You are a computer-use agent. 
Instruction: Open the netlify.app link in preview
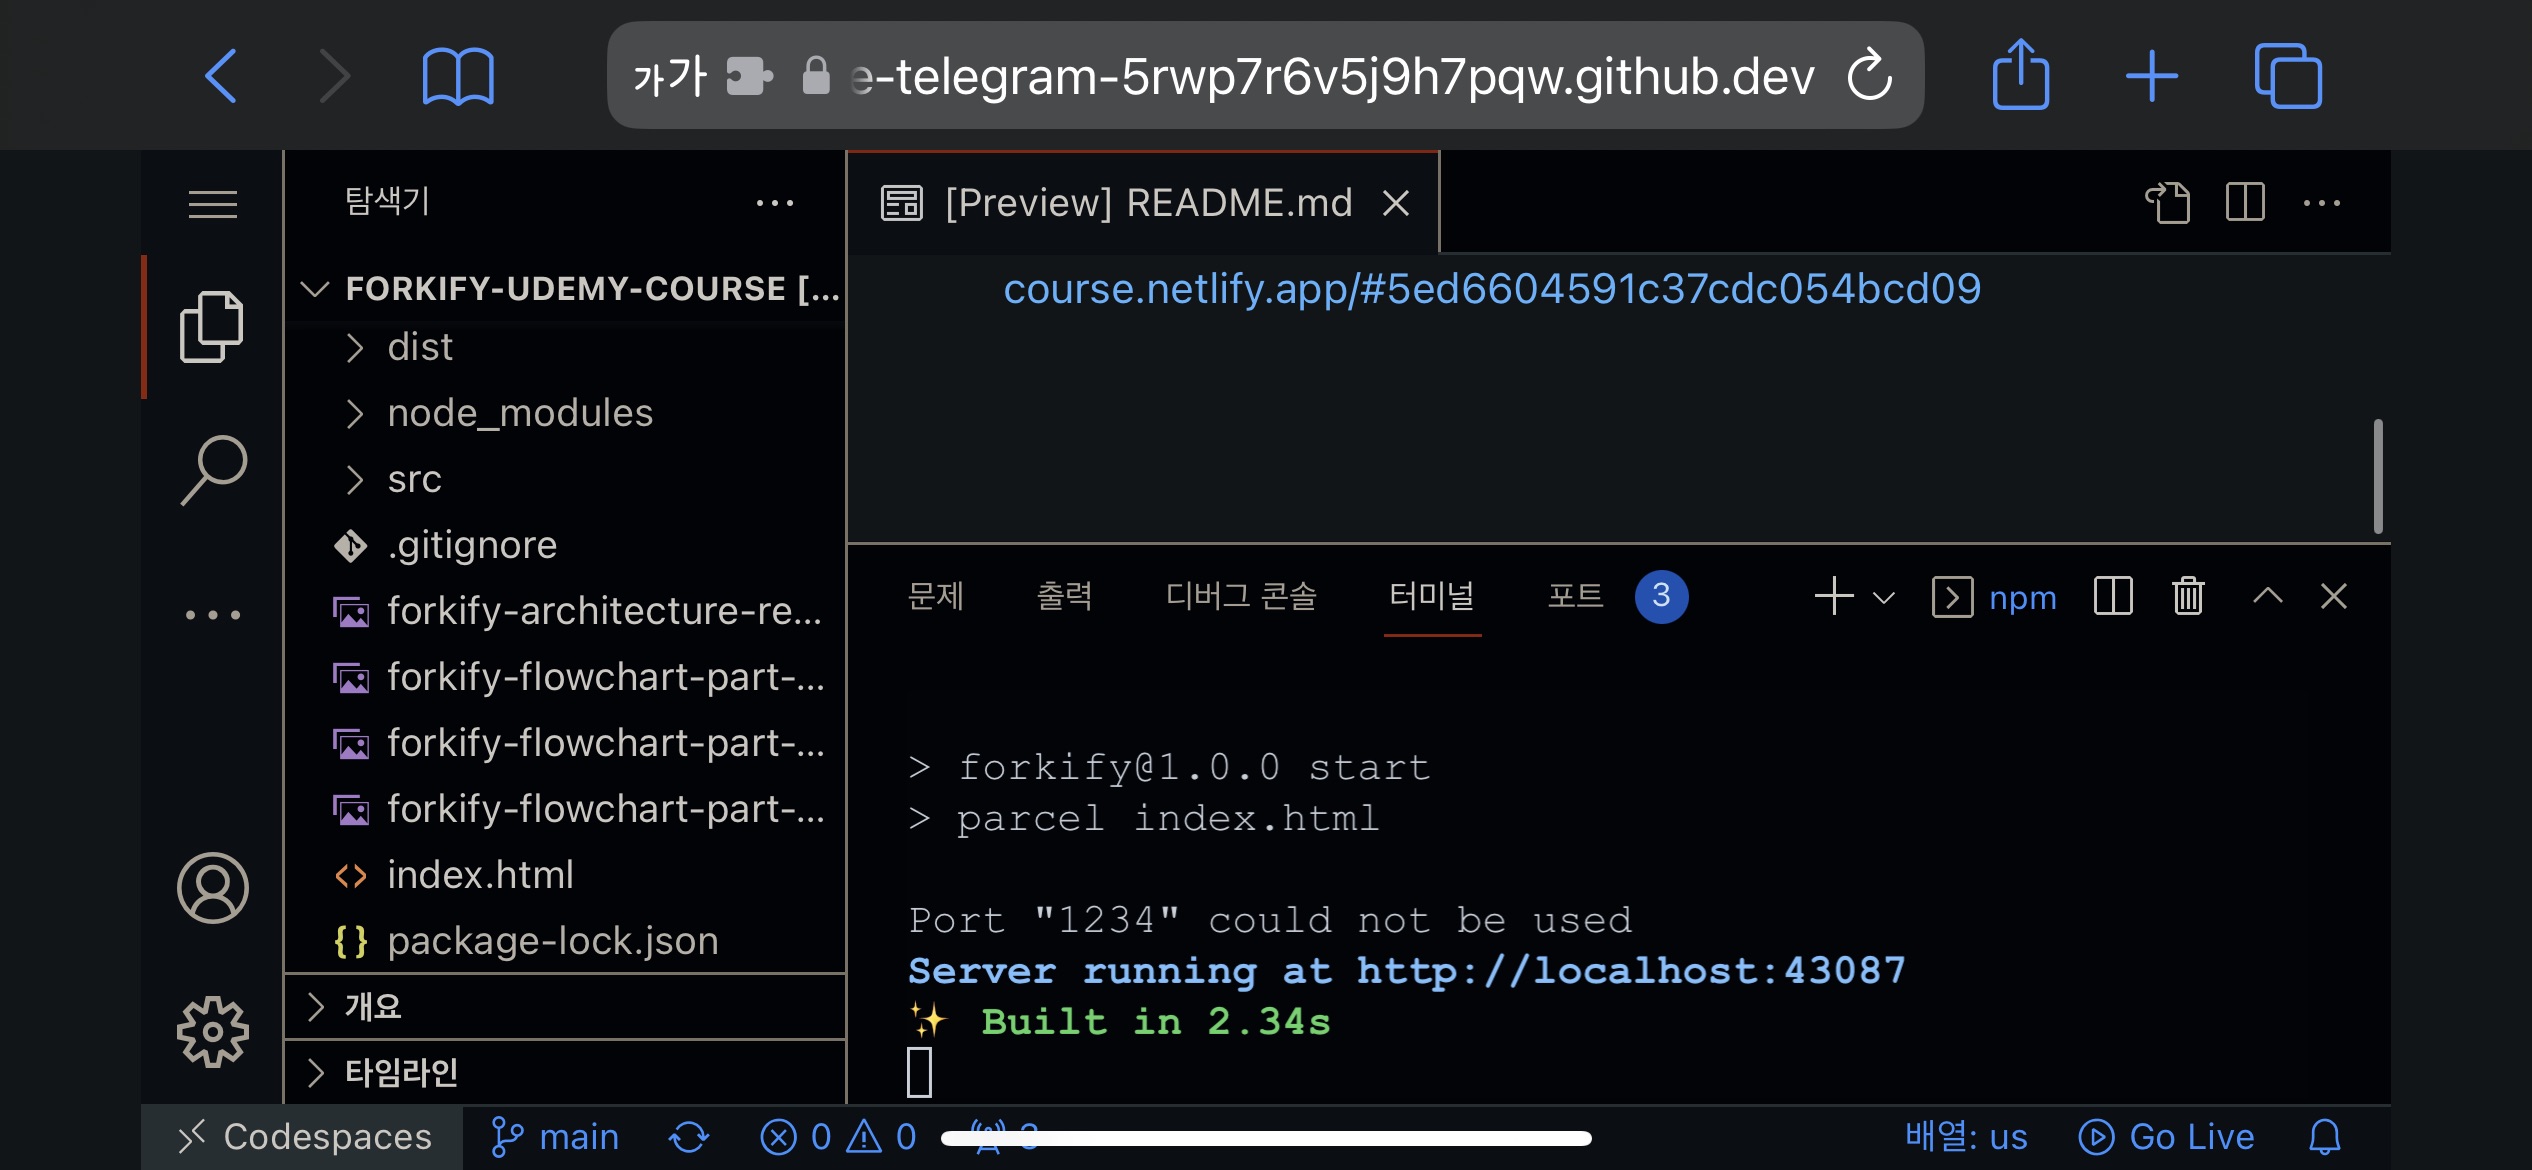[x=1491, y=289]
